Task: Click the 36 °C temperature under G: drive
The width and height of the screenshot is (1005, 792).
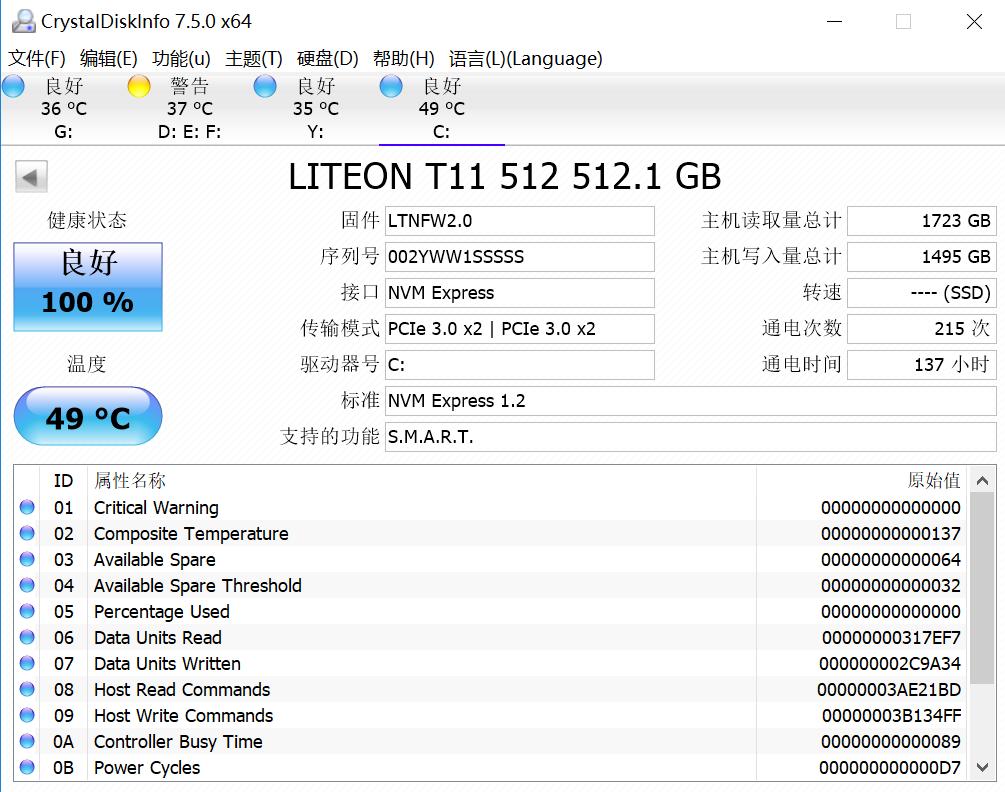Action: click(x=63, y=109)
